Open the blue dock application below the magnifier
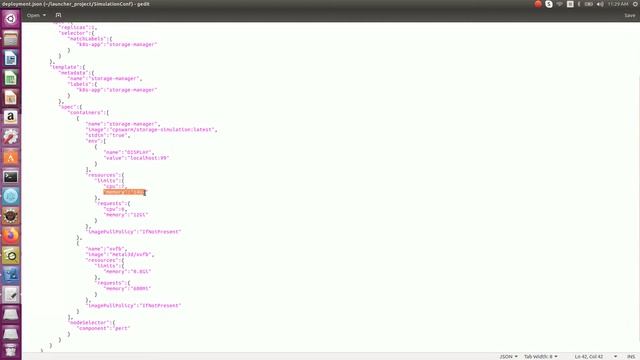The image size is (640, 360). 11,275
